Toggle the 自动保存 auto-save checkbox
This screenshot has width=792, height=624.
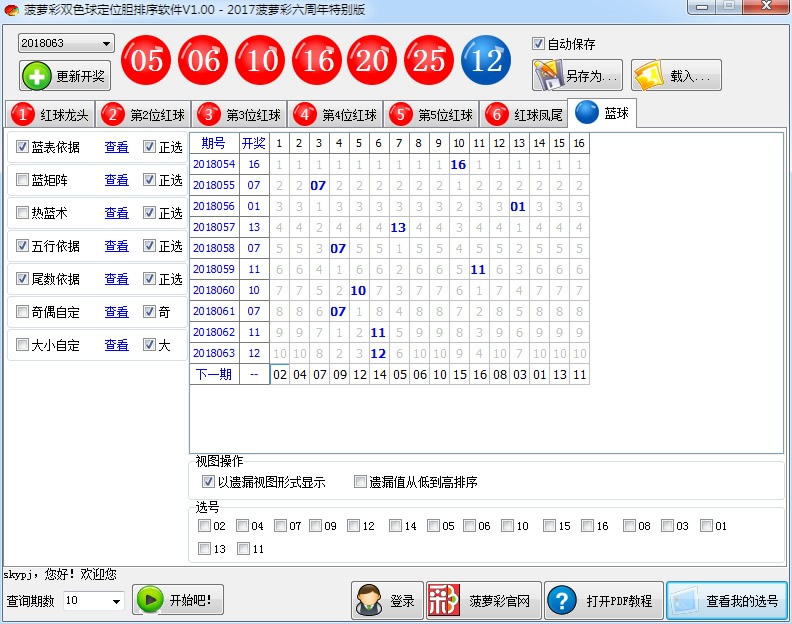point(539,44)
